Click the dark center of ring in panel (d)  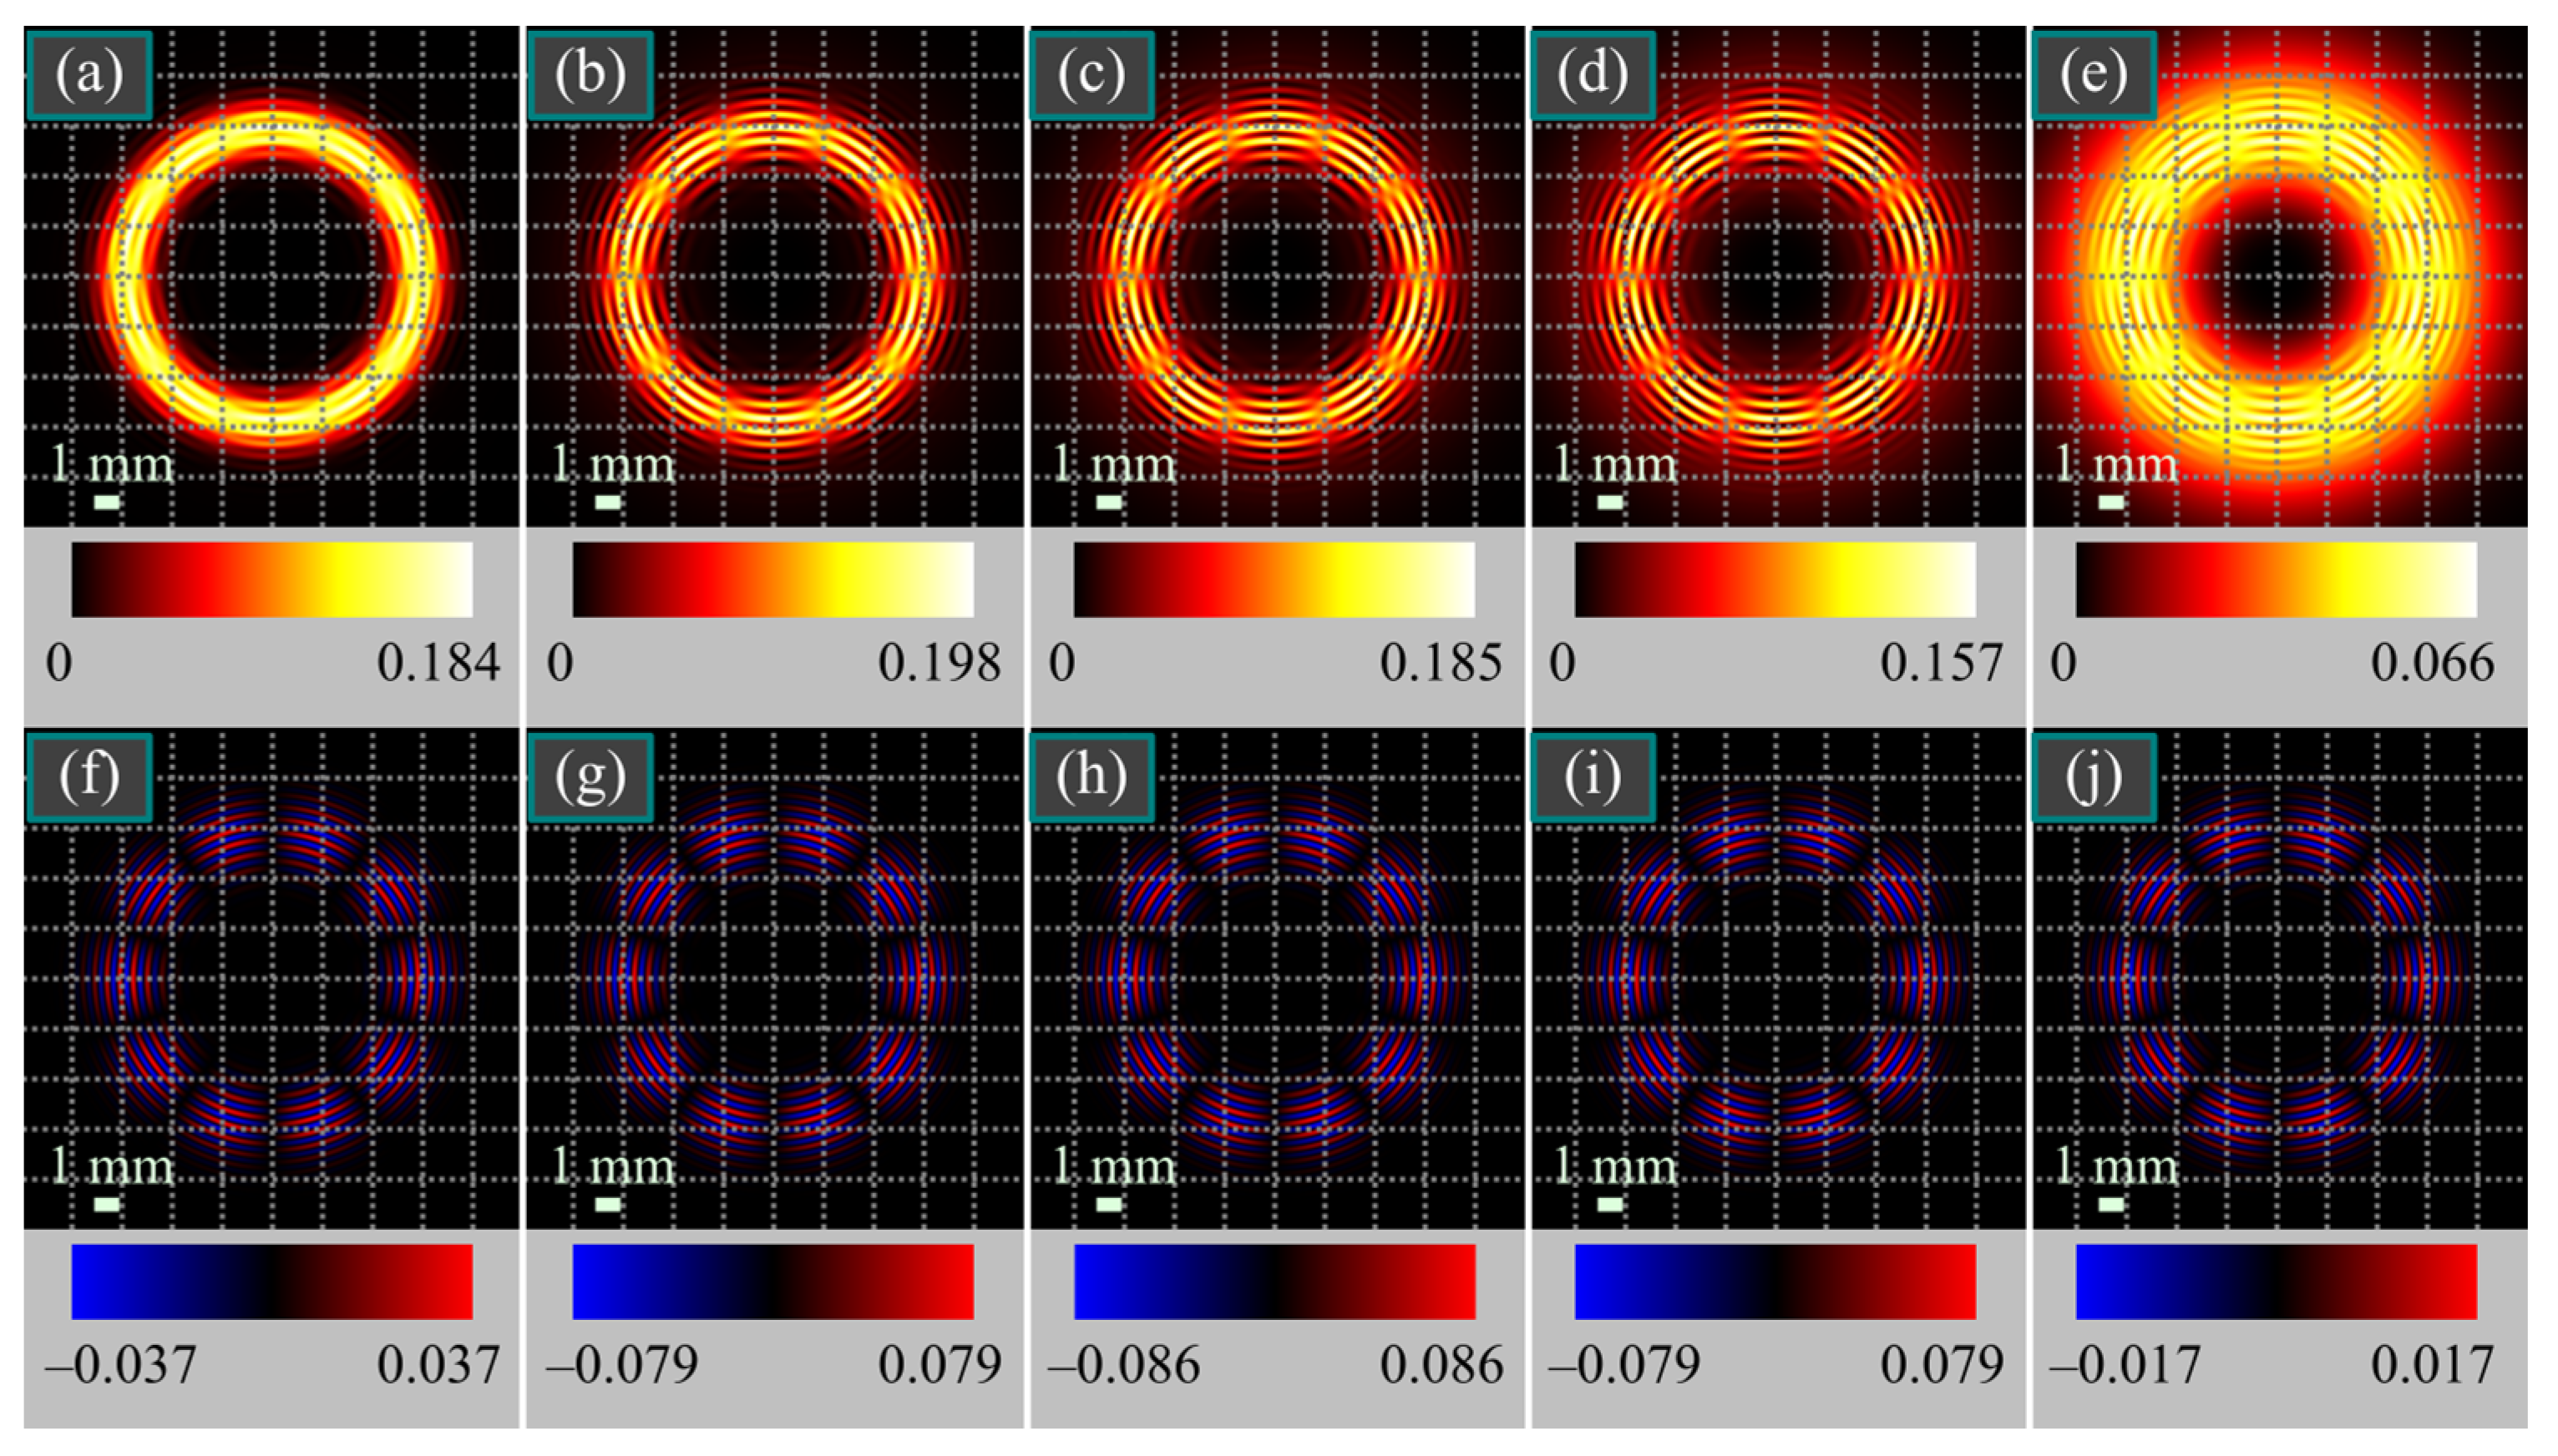point(1778,275)
